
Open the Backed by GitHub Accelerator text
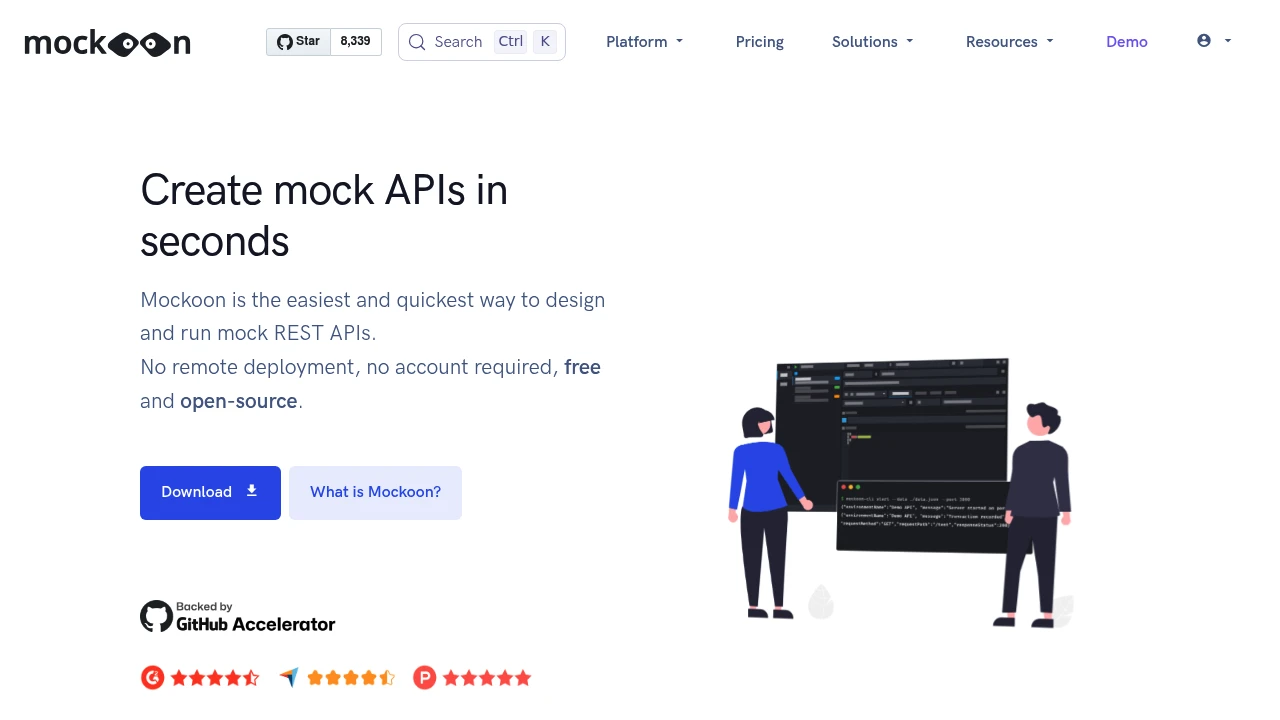(255, 616)
